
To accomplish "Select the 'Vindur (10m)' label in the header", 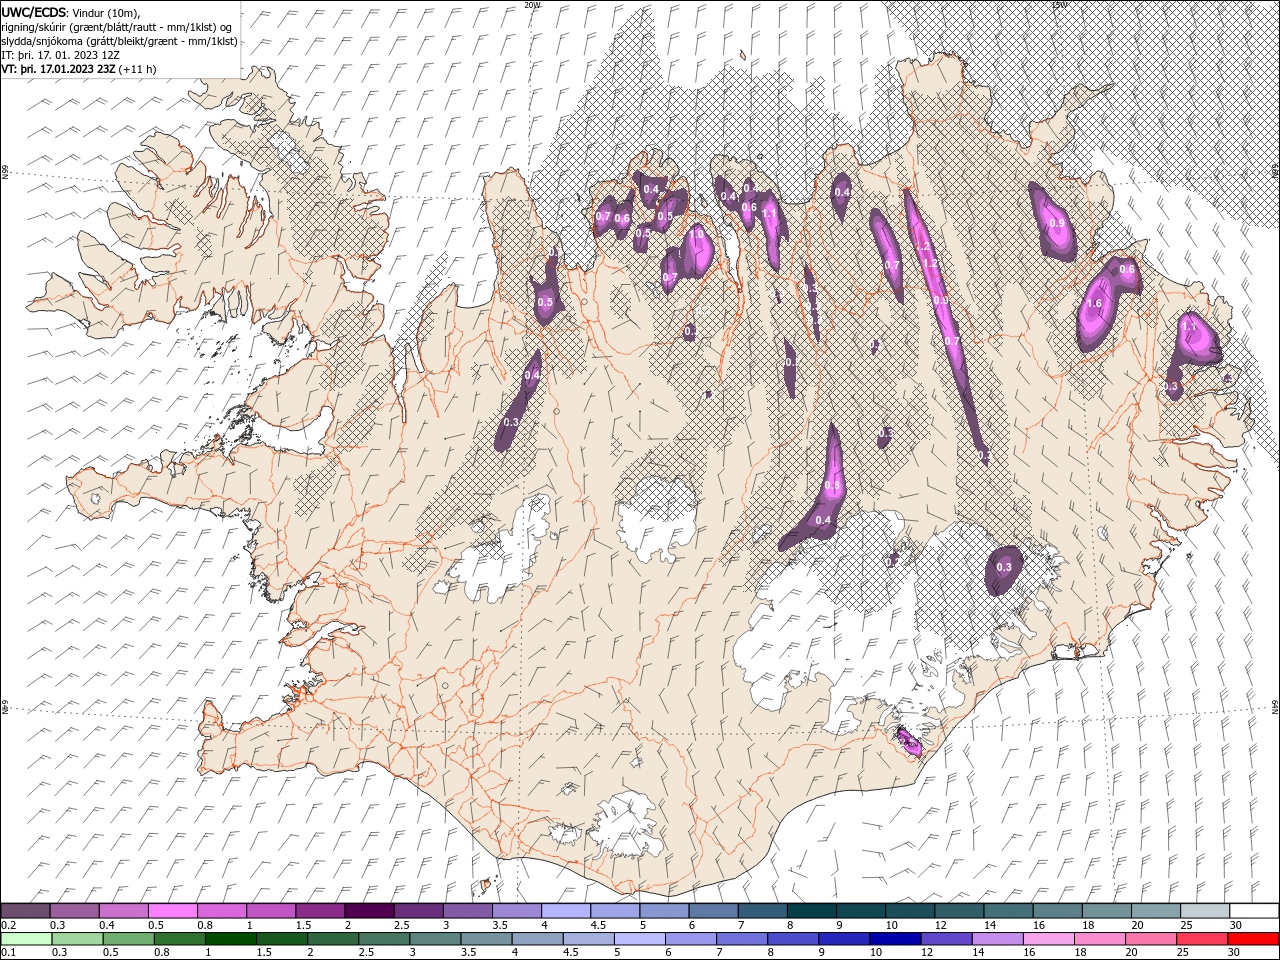I will pos(107,12).
